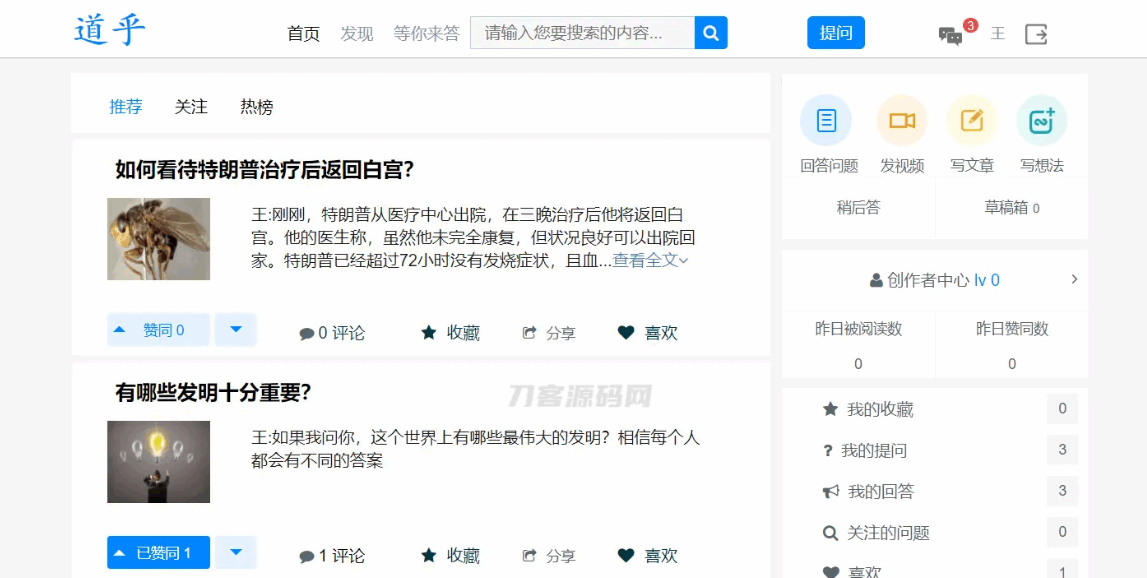
Task: Click the search magnifier icon
Action: (x=711, y=32)
